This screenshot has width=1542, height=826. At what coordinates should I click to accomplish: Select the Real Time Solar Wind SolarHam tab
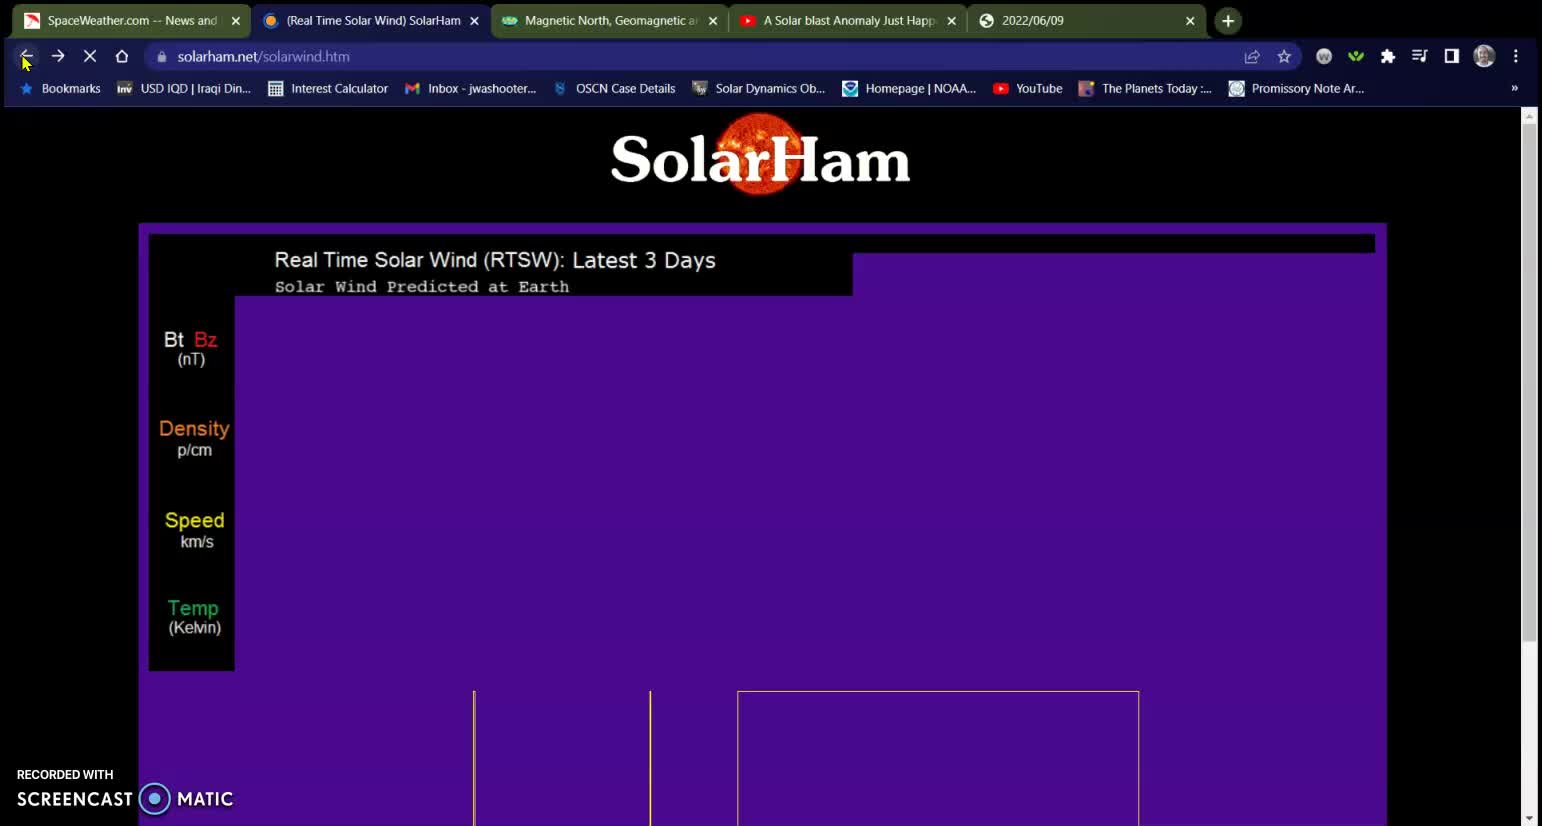pyautogui.click(x=372, y=21)
